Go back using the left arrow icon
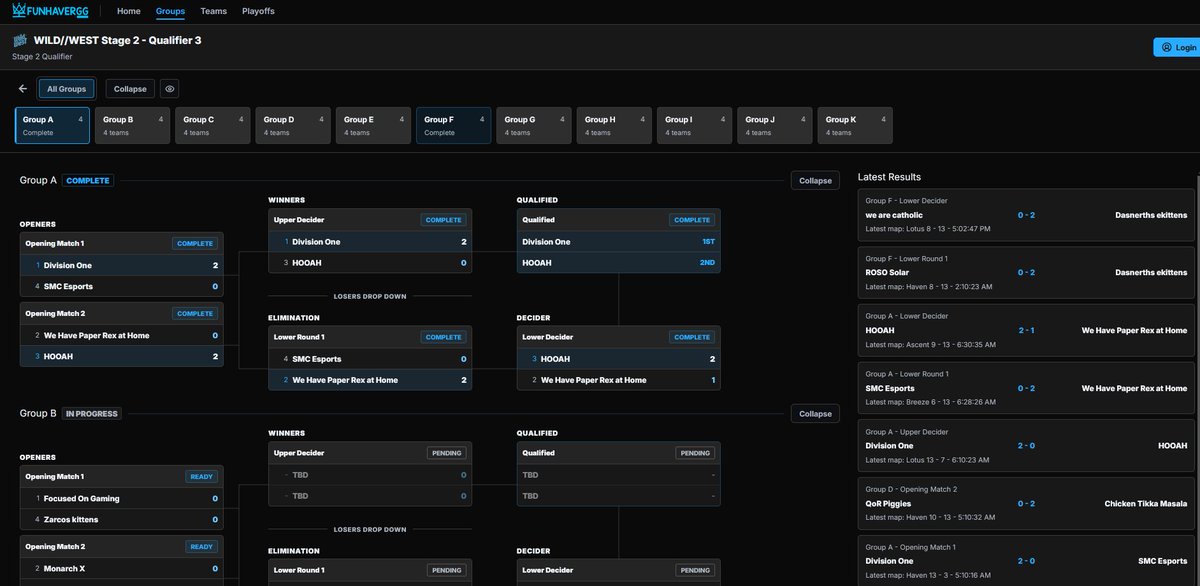1200x586 pixels. (23, 89)
